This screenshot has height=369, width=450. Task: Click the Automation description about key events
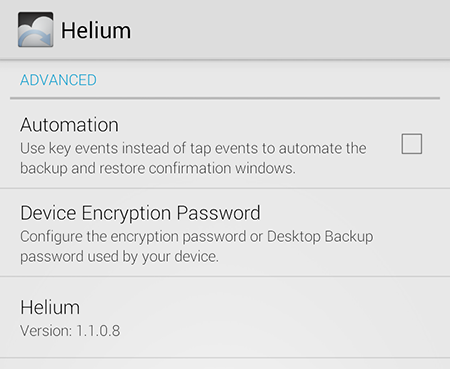pos(193,158)
